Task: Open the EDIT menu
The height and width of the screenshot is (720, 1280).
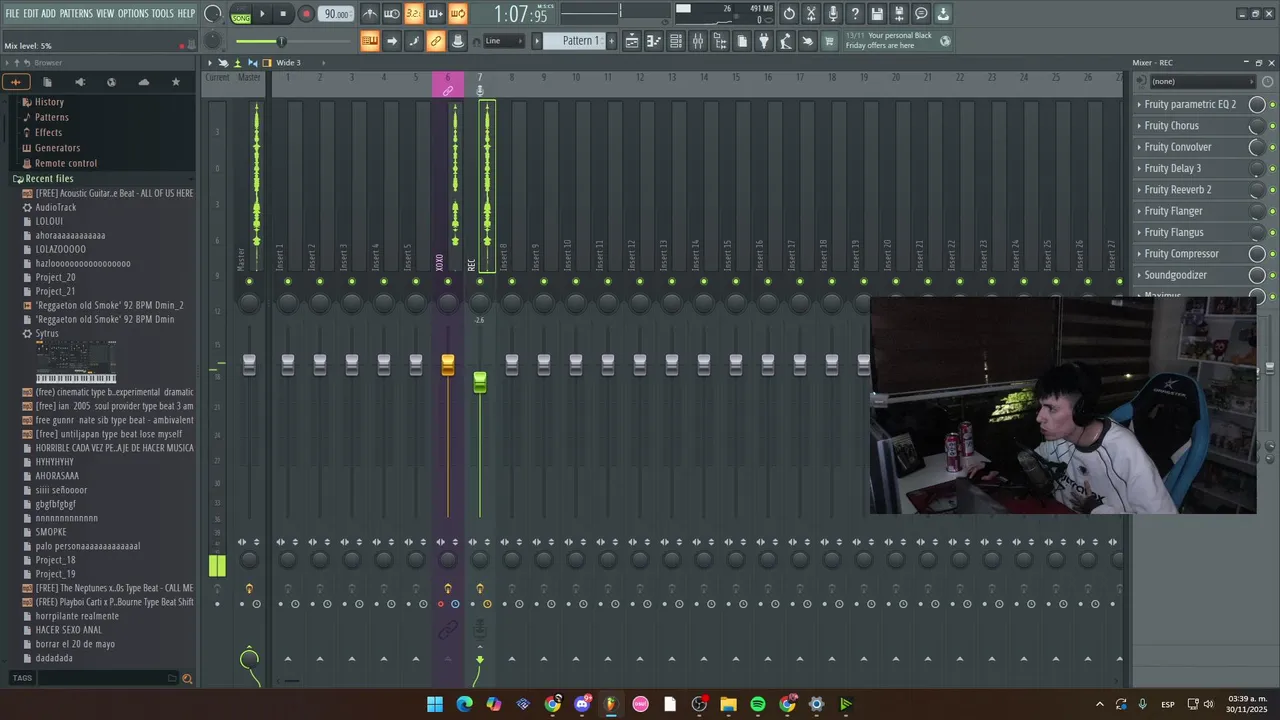Action: point(31,13)
